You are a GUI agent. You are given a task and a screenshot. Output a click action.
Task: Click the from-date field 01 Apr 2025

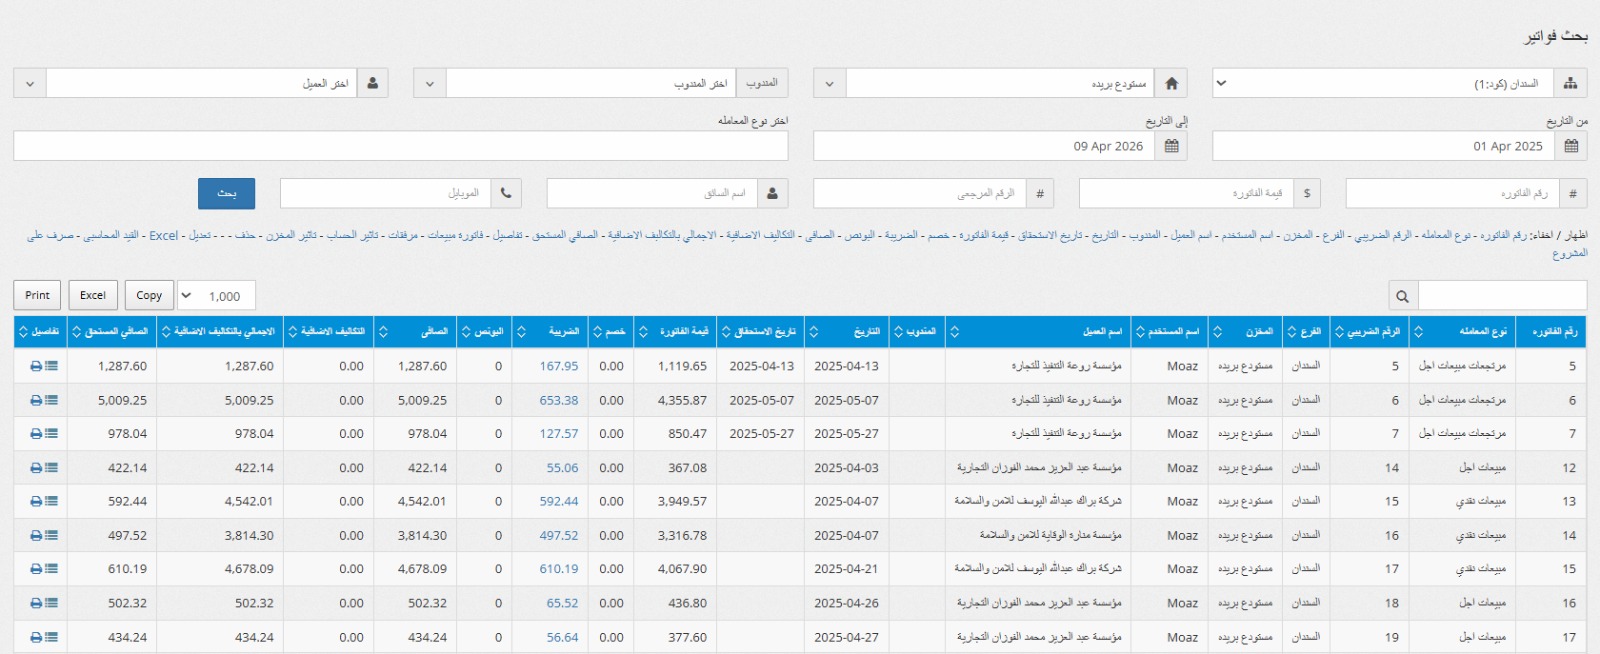(1384, 146)
